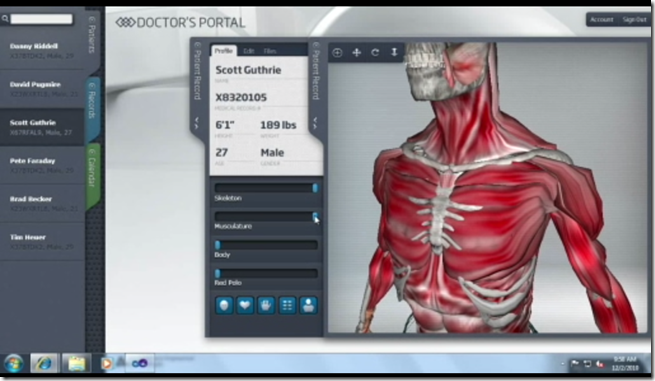This screenshot has height=381, width=655.
Task: Click the Sign Out button
Action: point(634,20)
